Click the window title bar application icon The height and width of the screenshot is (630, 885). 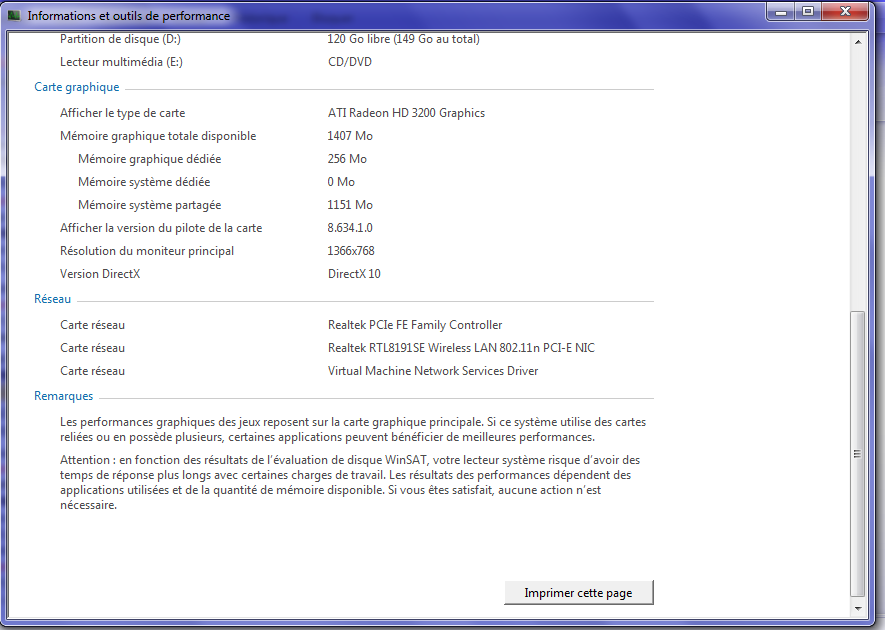point(14,15)
